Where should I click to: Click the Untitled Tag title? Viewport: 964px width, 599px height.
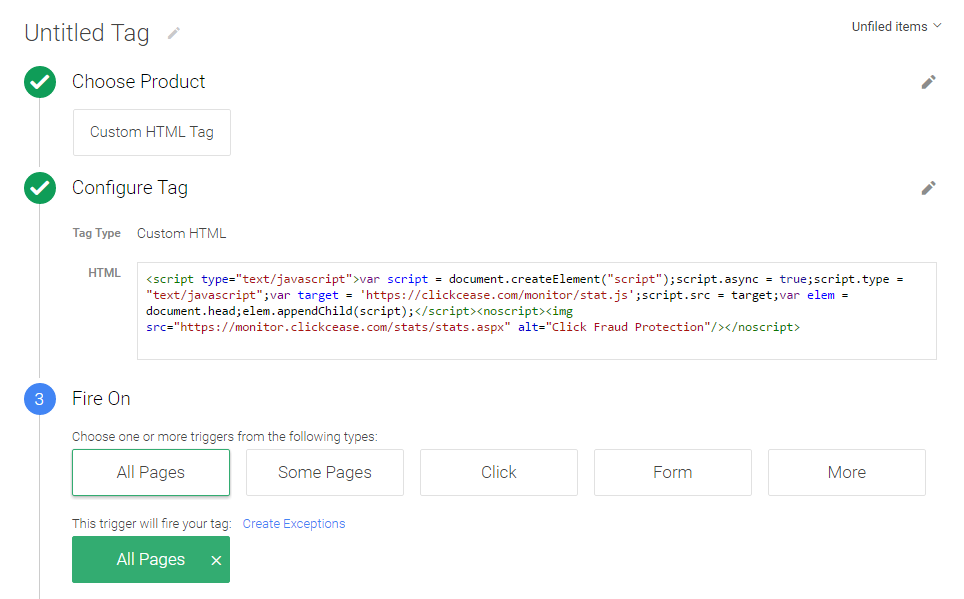[x=87, y=33]
